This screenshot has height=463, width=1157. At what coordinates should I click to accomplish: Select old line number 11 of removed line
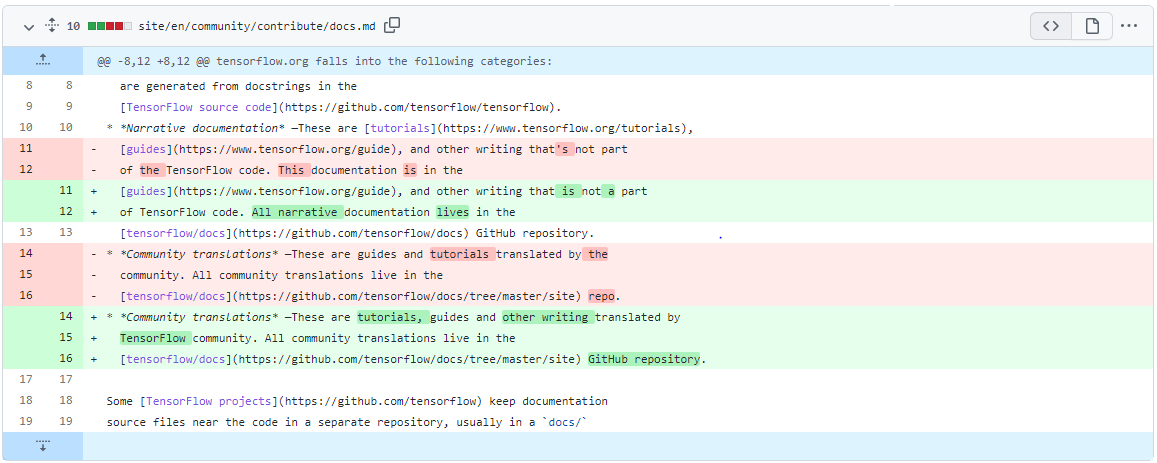point(26,148)
